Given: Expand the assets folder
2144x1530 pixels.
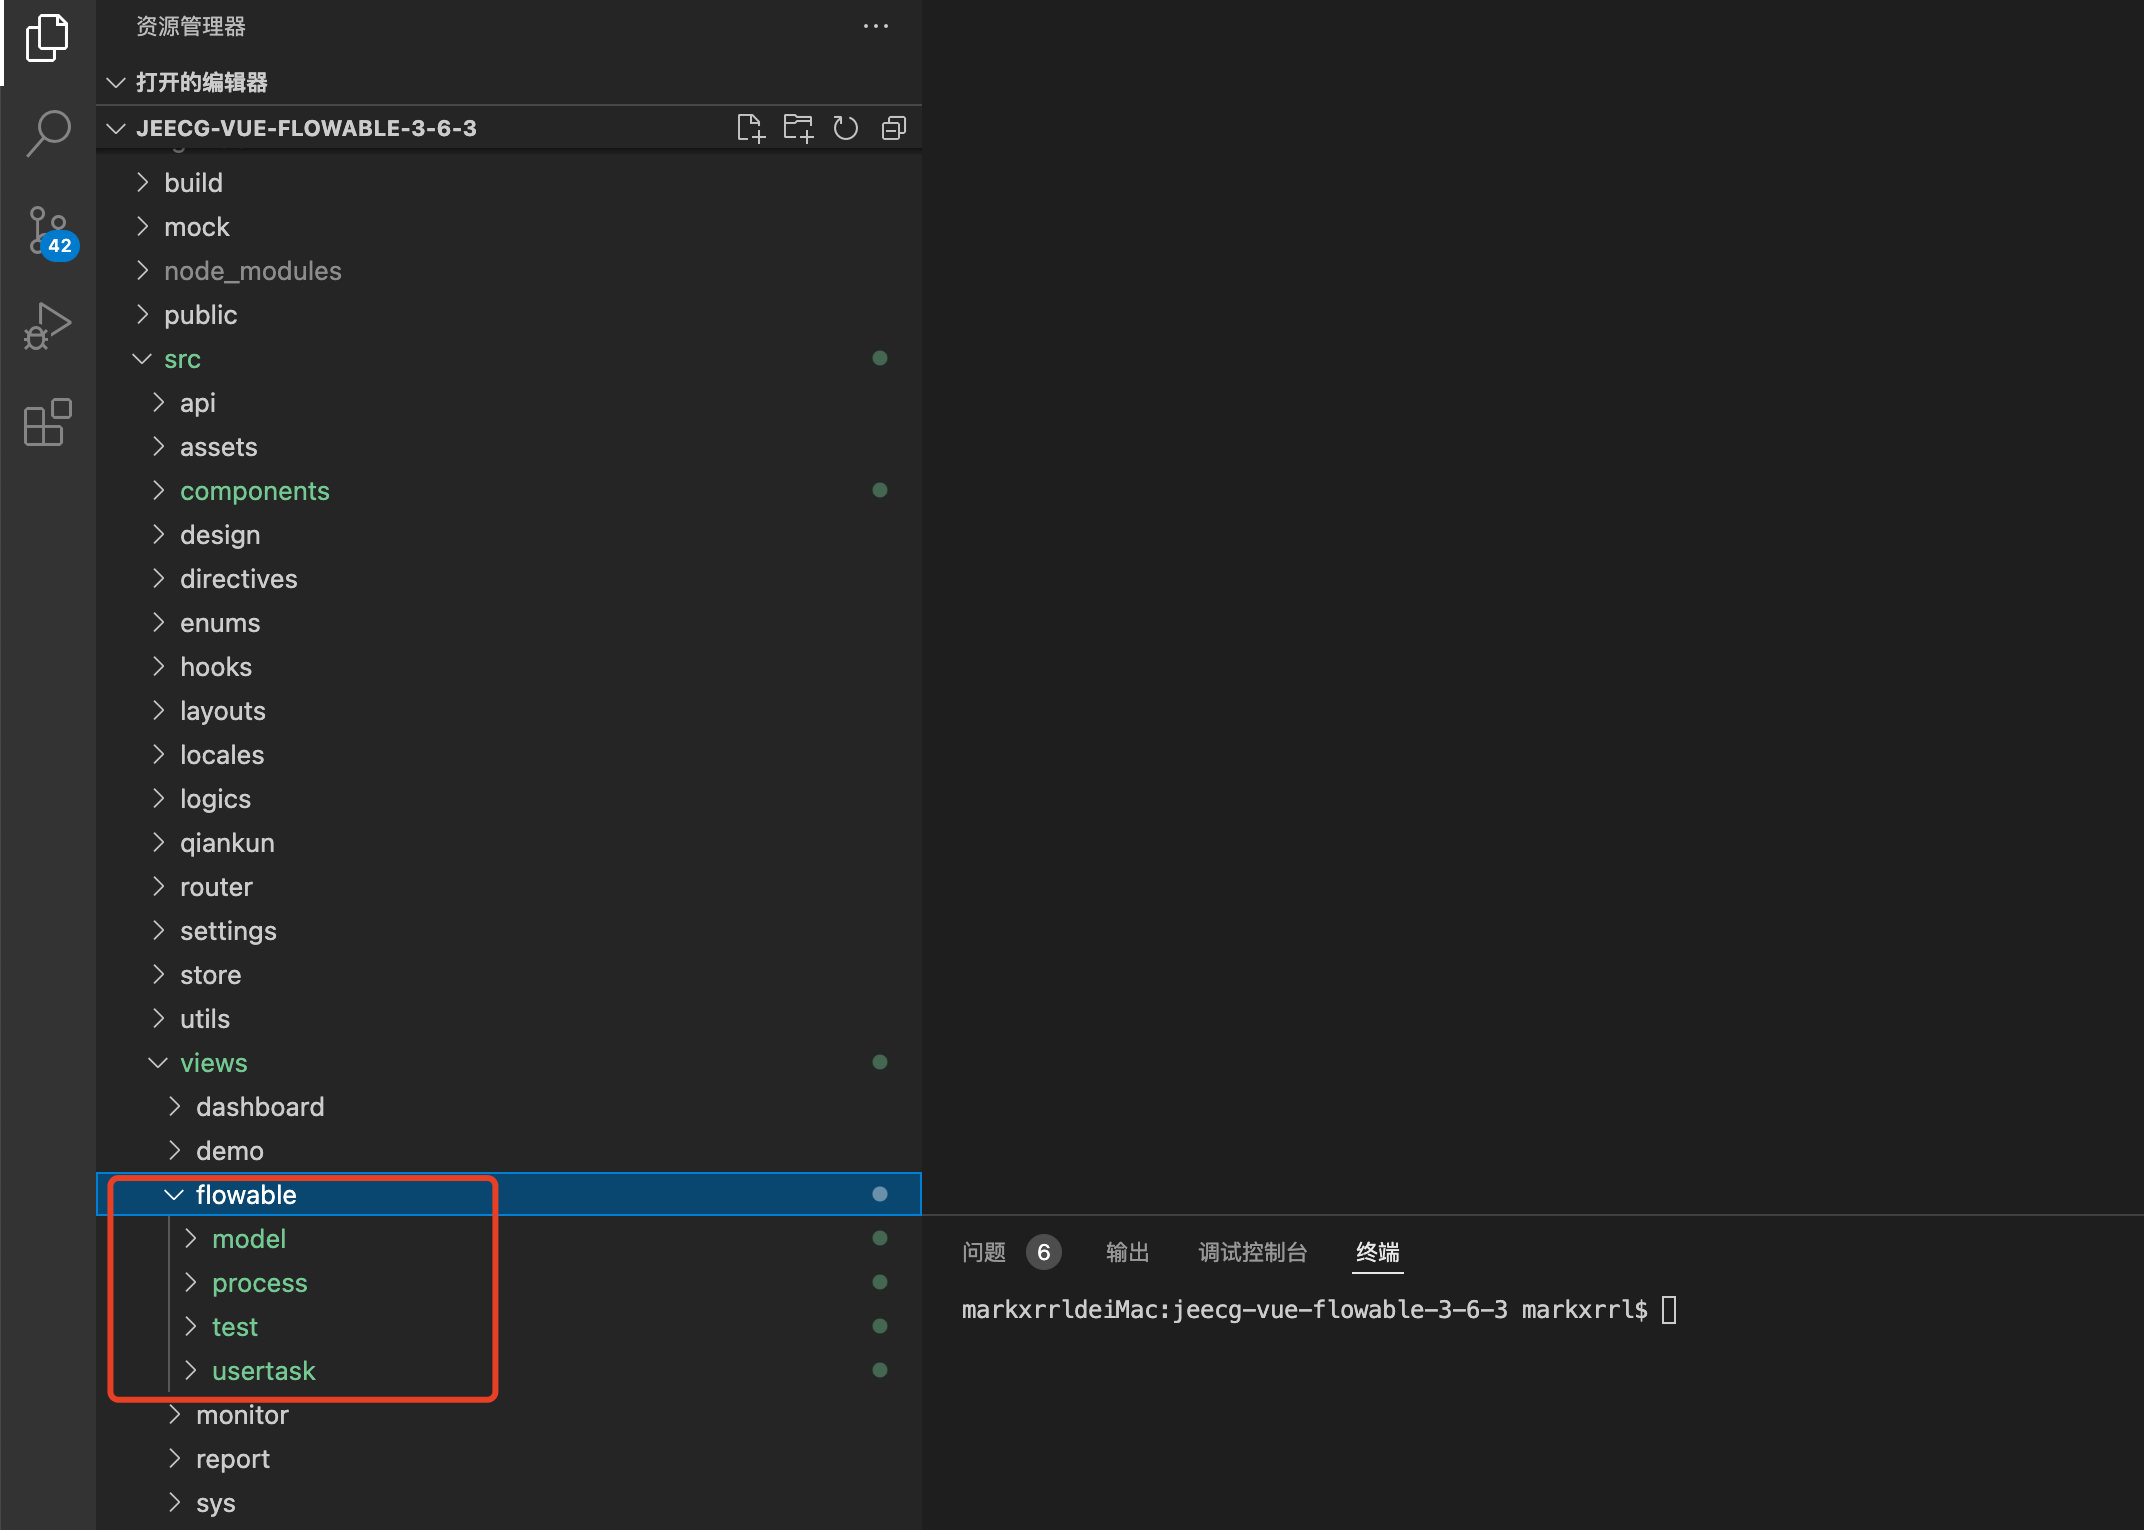Looking at the screenshot, I should click(x=508, y=447).
